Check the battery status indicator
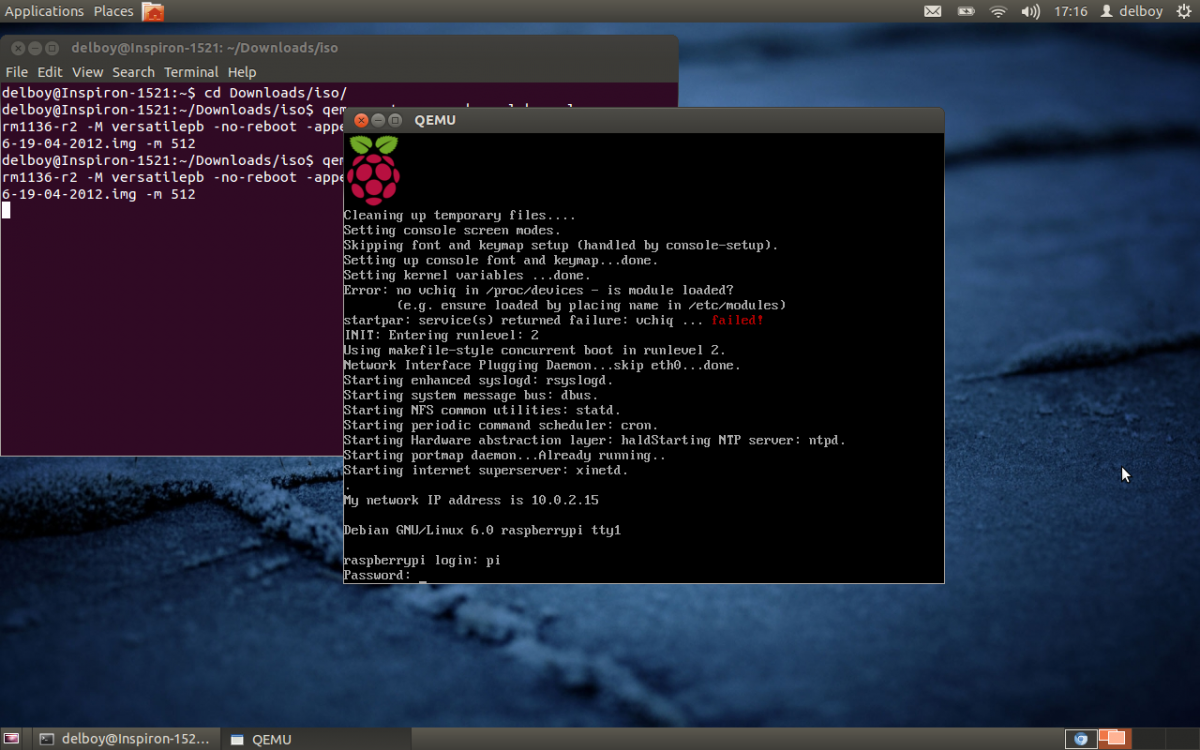1200x750 pixels. [x=965, y=12]
